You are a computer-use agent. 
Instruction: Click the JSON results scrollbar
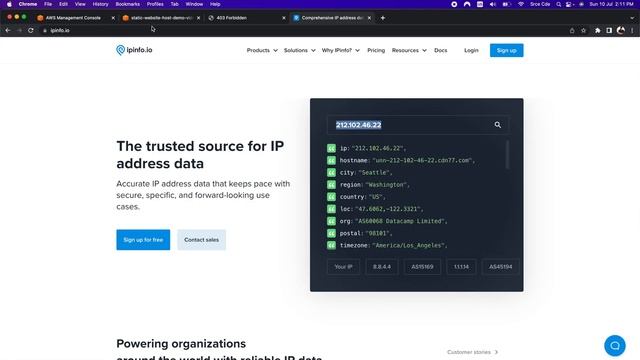(507, 155)
